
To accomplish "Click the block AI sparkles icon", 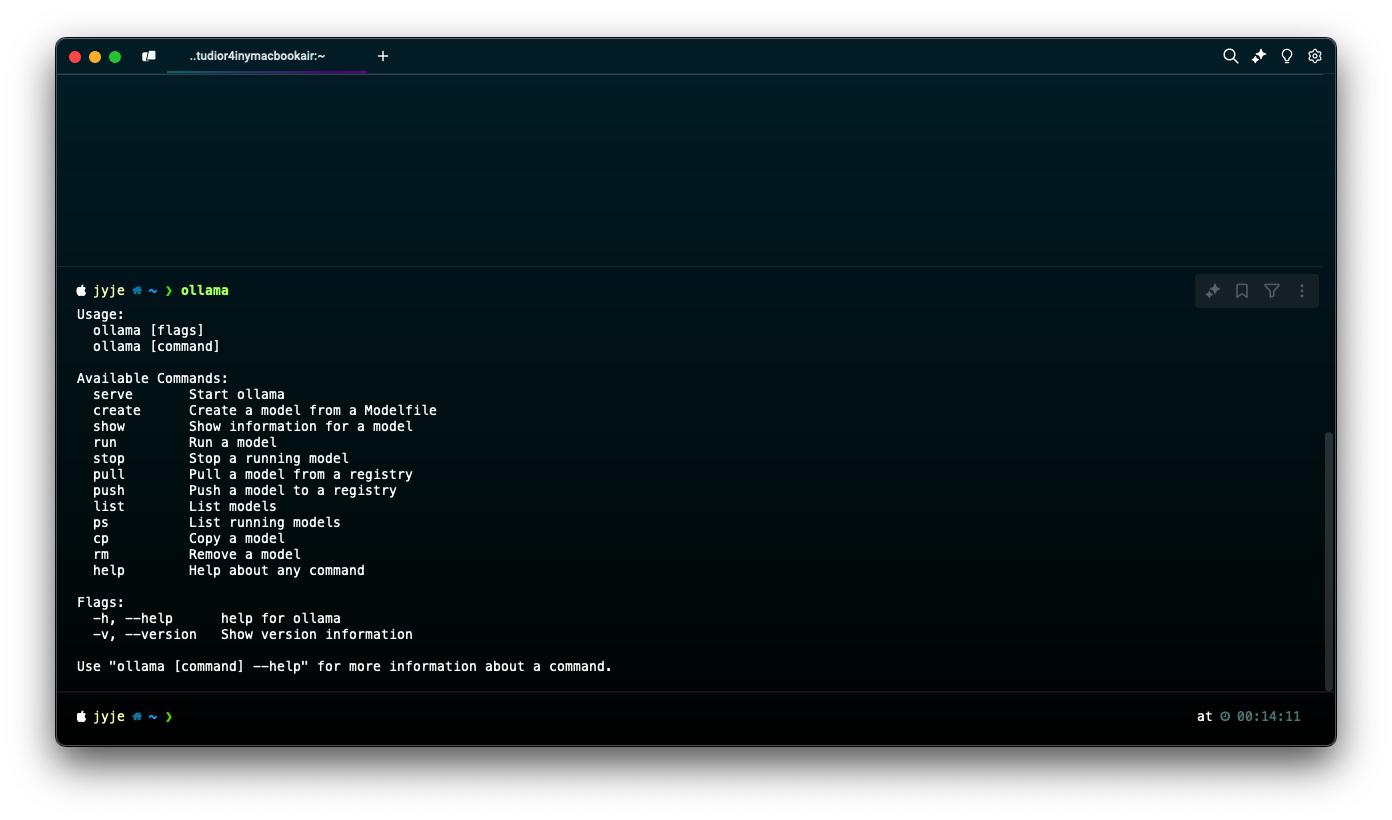I will pos(1213,291).
